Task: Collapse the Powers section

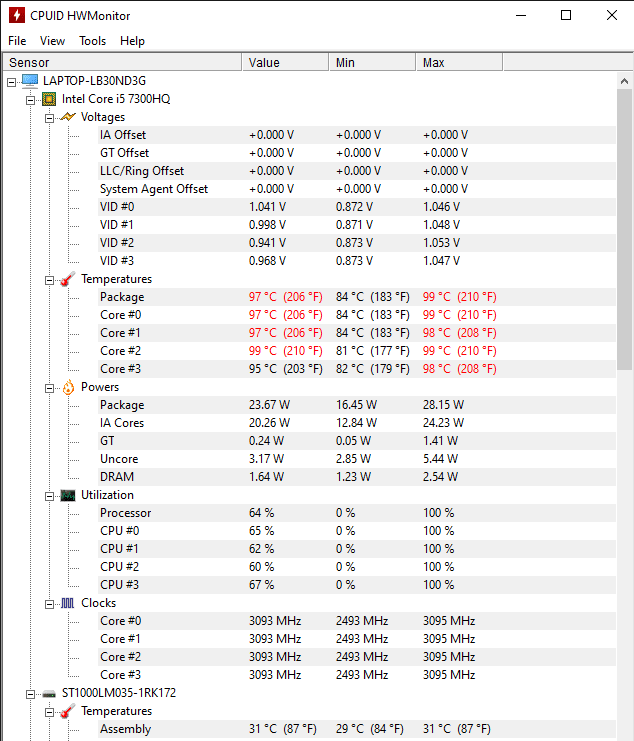Action: click(50, 388)
